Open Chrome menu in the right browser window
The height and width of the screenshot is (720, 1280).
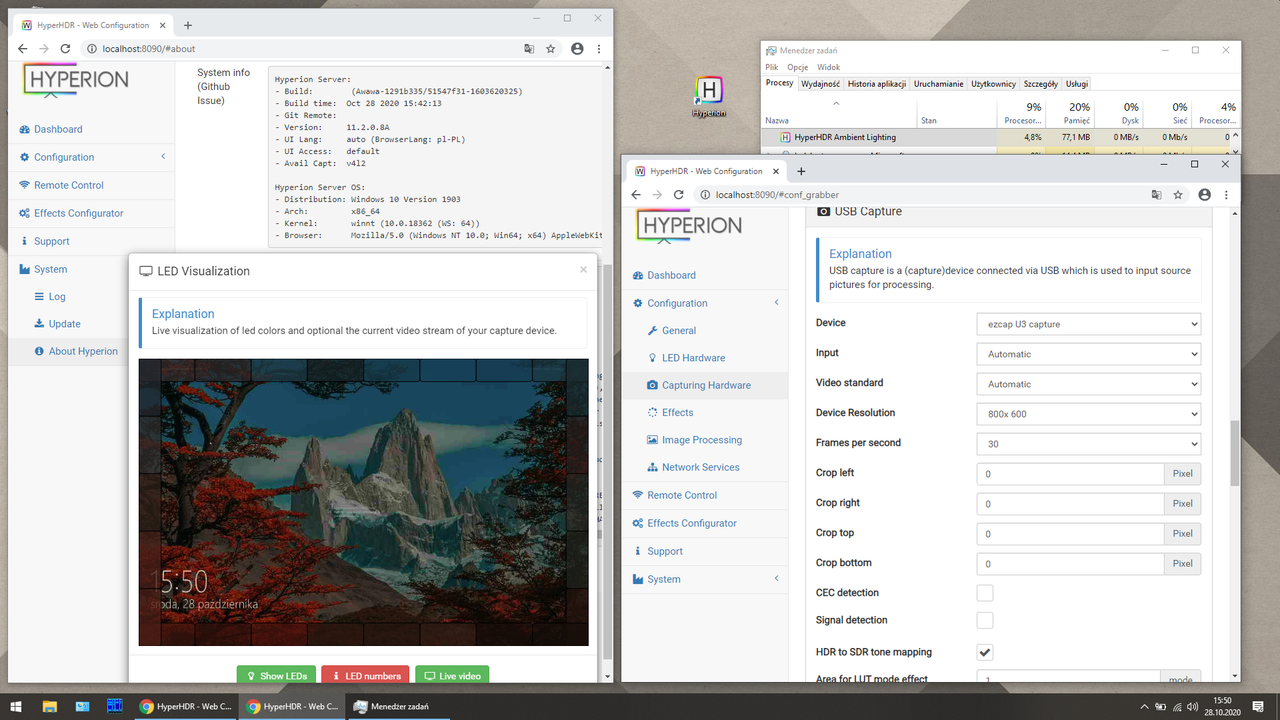(1226, 195)
